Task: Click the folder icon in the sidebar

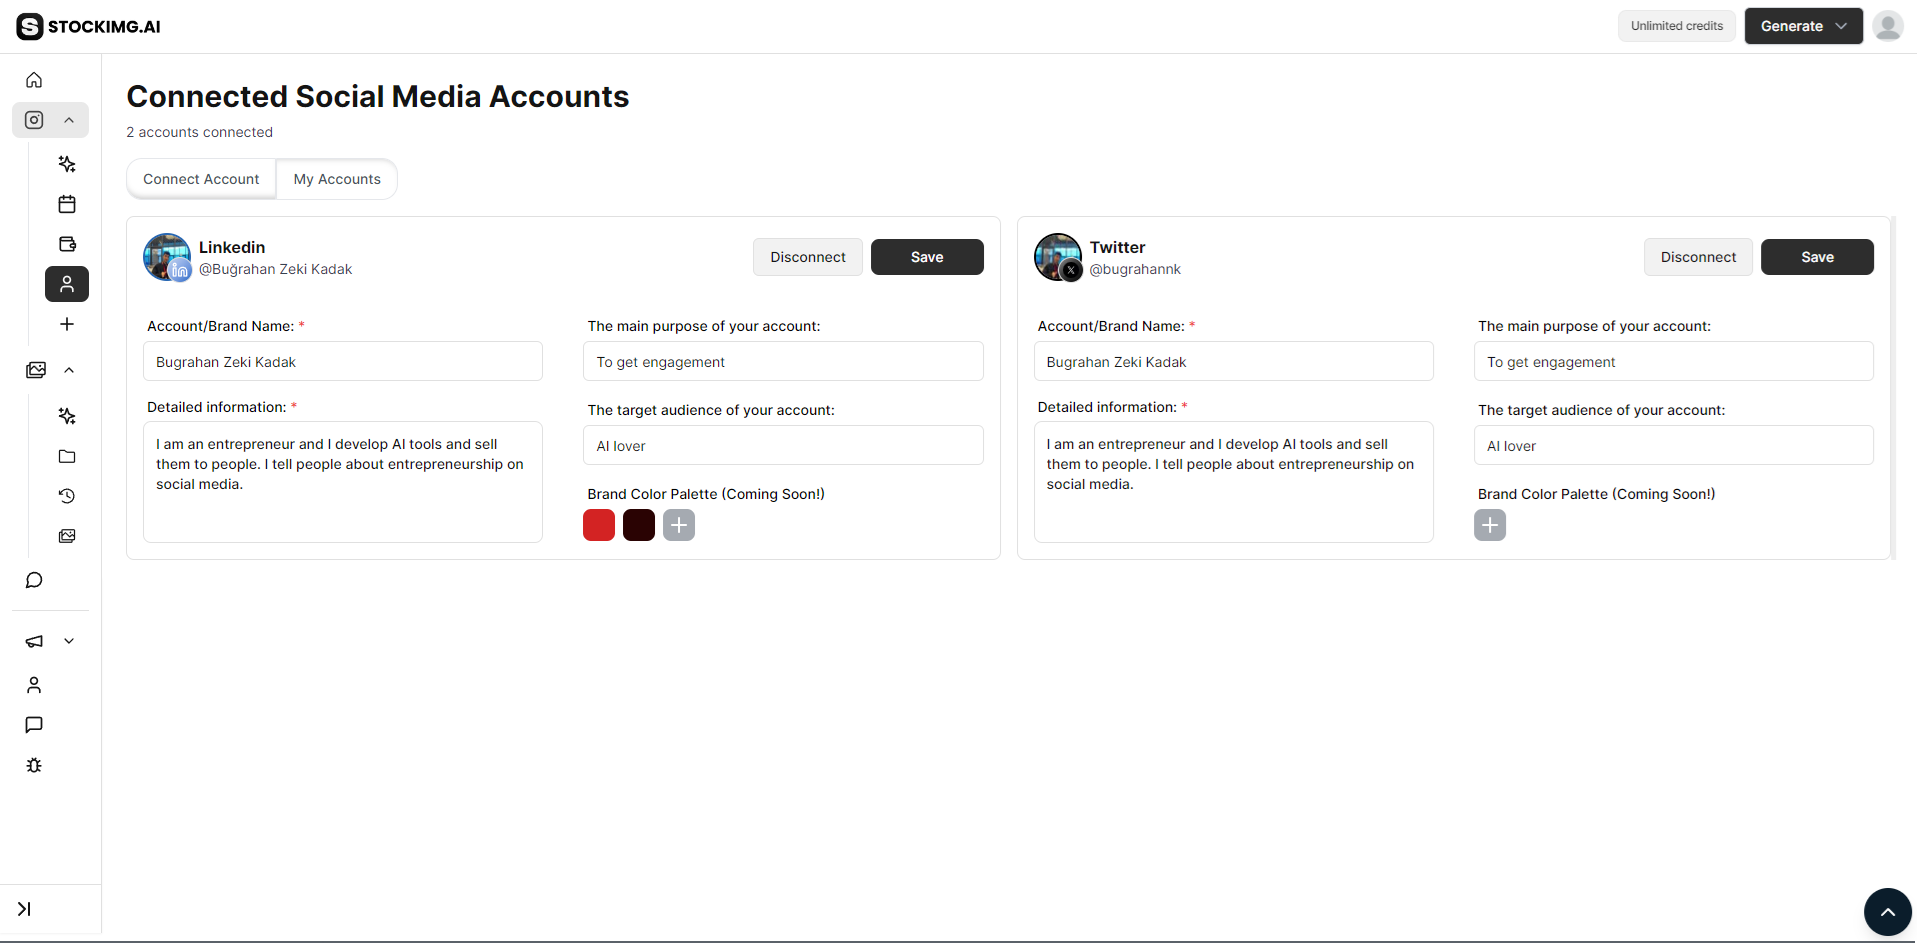Action: [x=66, y=456]
